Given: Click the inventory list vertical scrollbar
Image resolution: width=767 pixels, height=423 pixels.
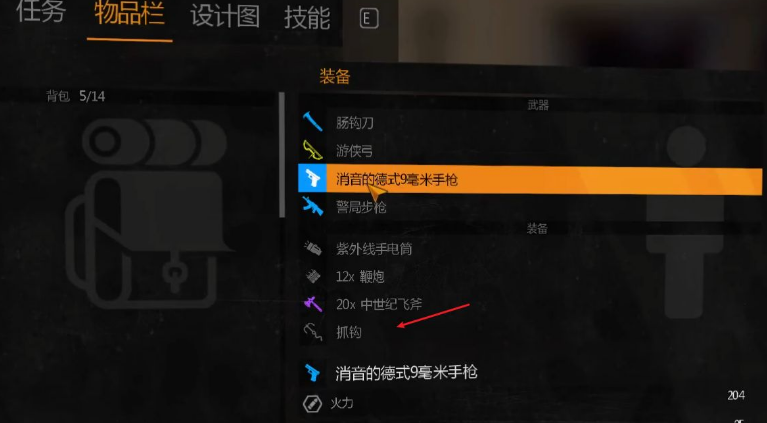Looking at the screenshot, I should (x=282, y=155).
